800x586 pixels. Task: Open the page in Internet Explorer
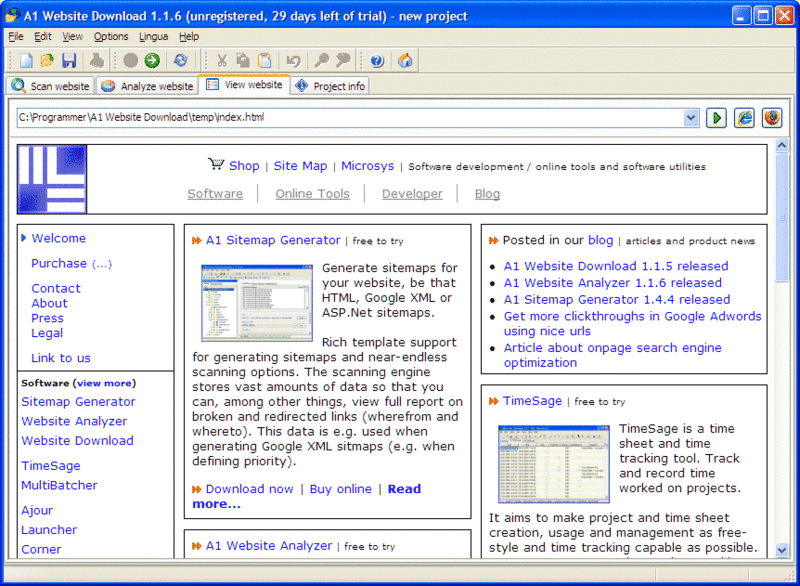(x=744, y=118)
